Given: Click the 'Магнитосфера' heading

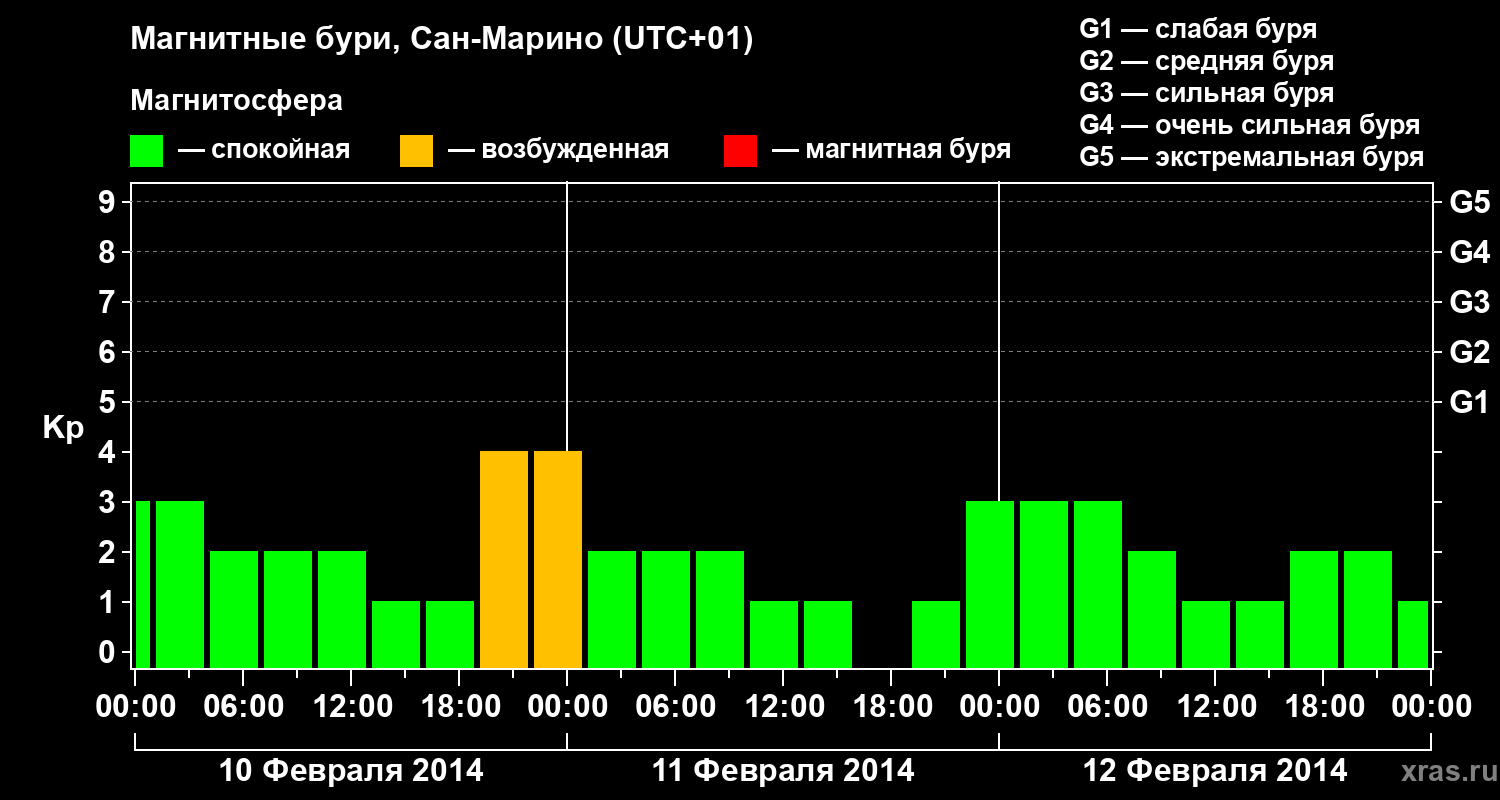Looking at the screenshot, I should (x=236, y=101).
